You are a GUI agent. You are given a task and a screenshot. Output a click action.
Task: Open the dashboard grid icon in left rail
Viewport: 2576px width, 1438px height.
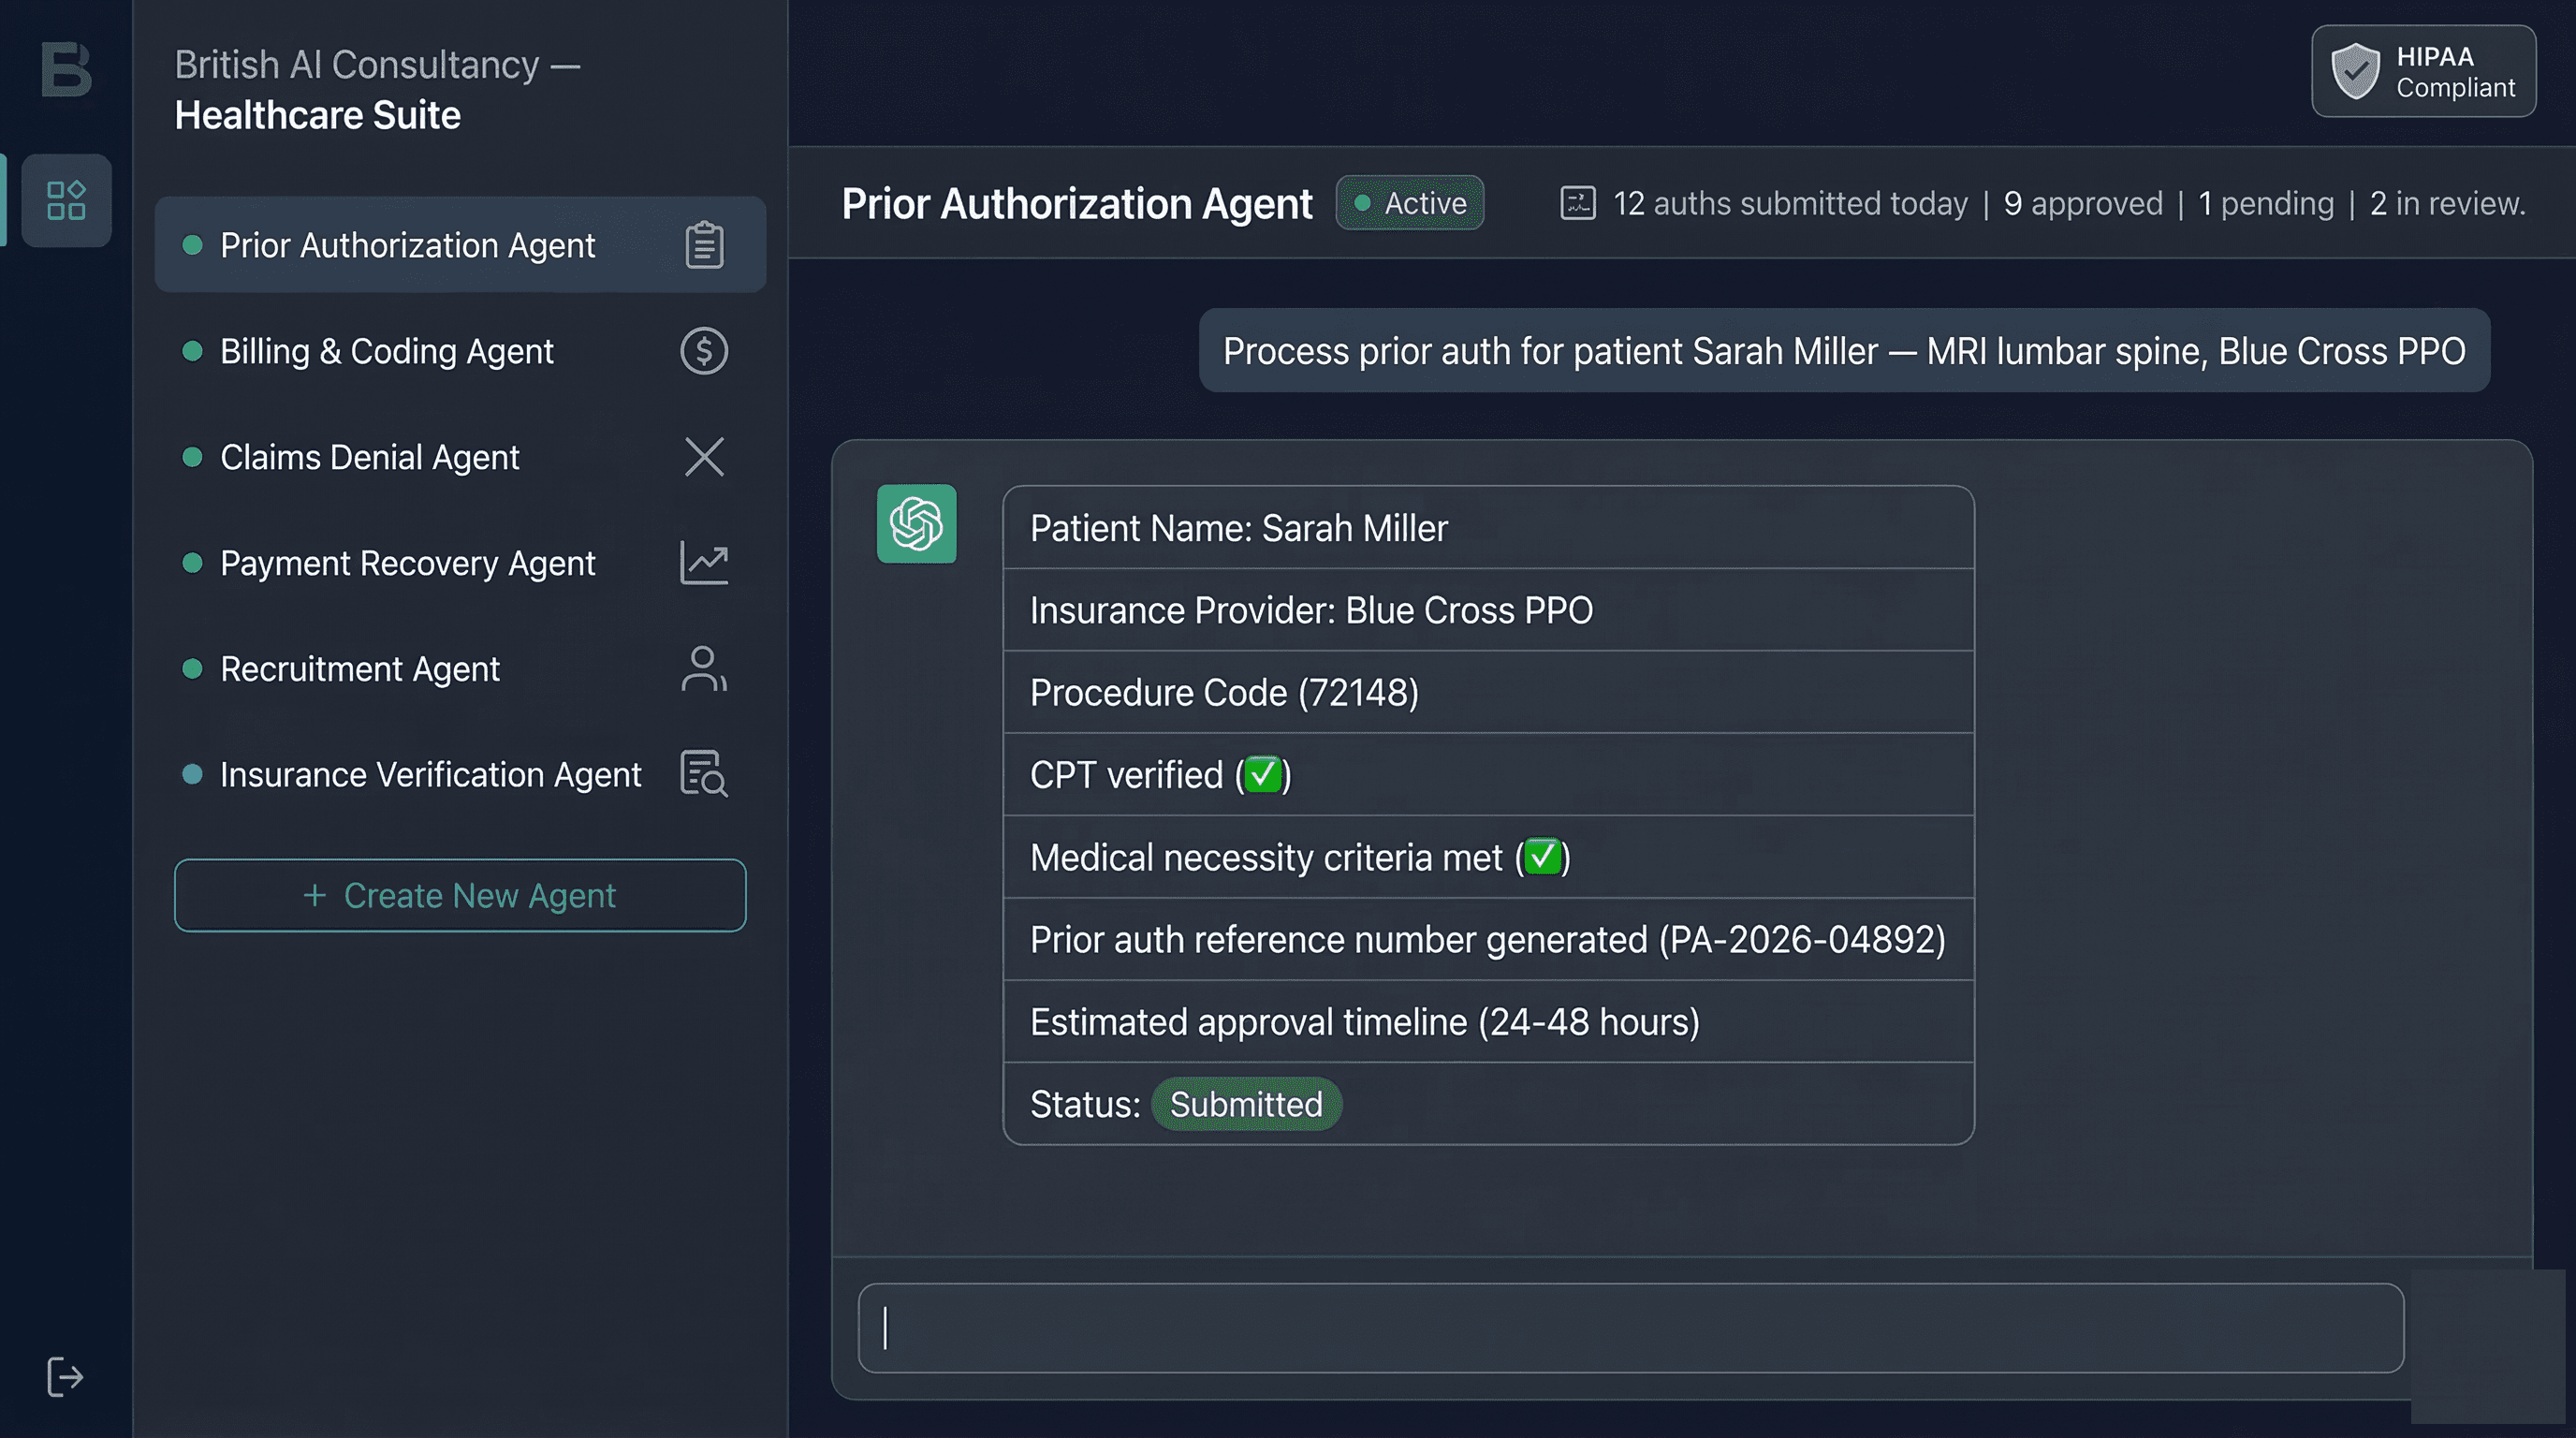pos(66,200)
